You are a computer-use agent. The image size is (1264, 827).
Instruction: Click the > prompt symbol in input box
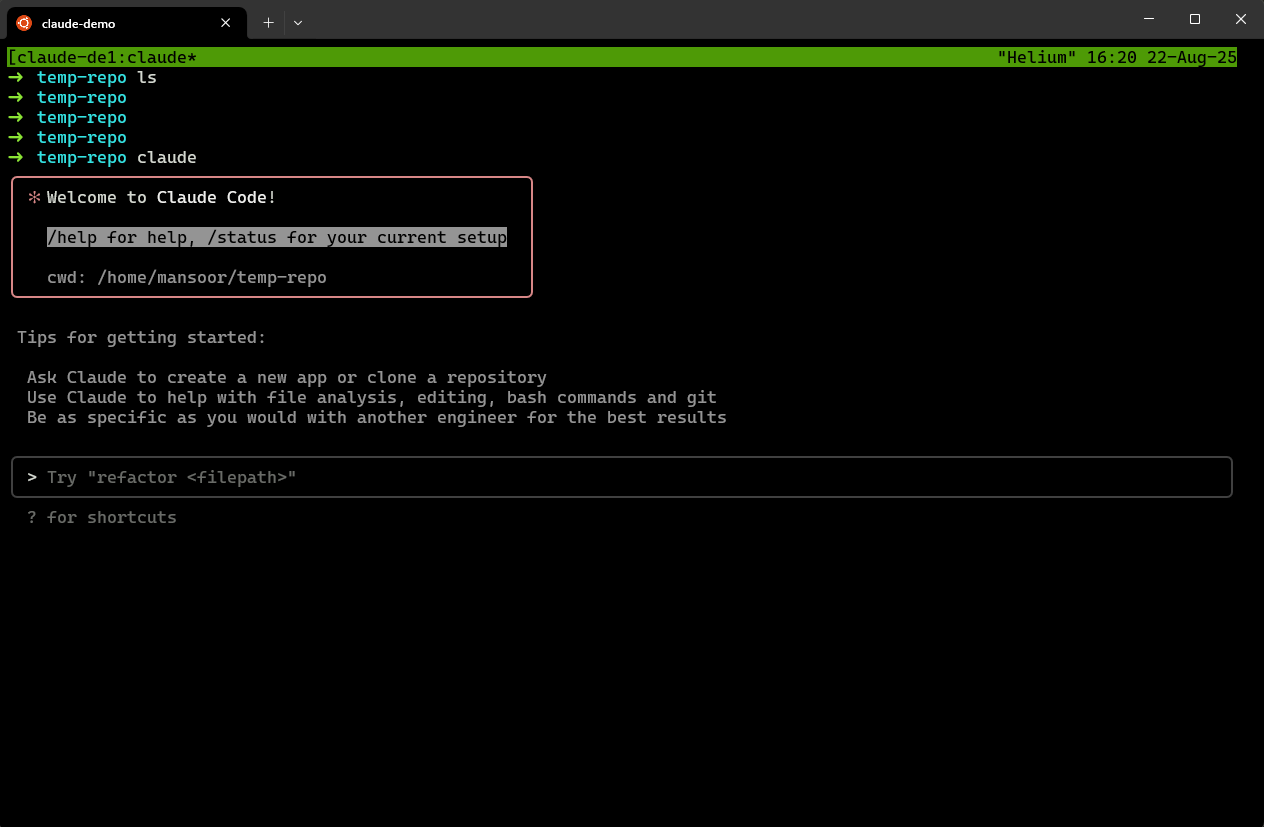[32, 478]
